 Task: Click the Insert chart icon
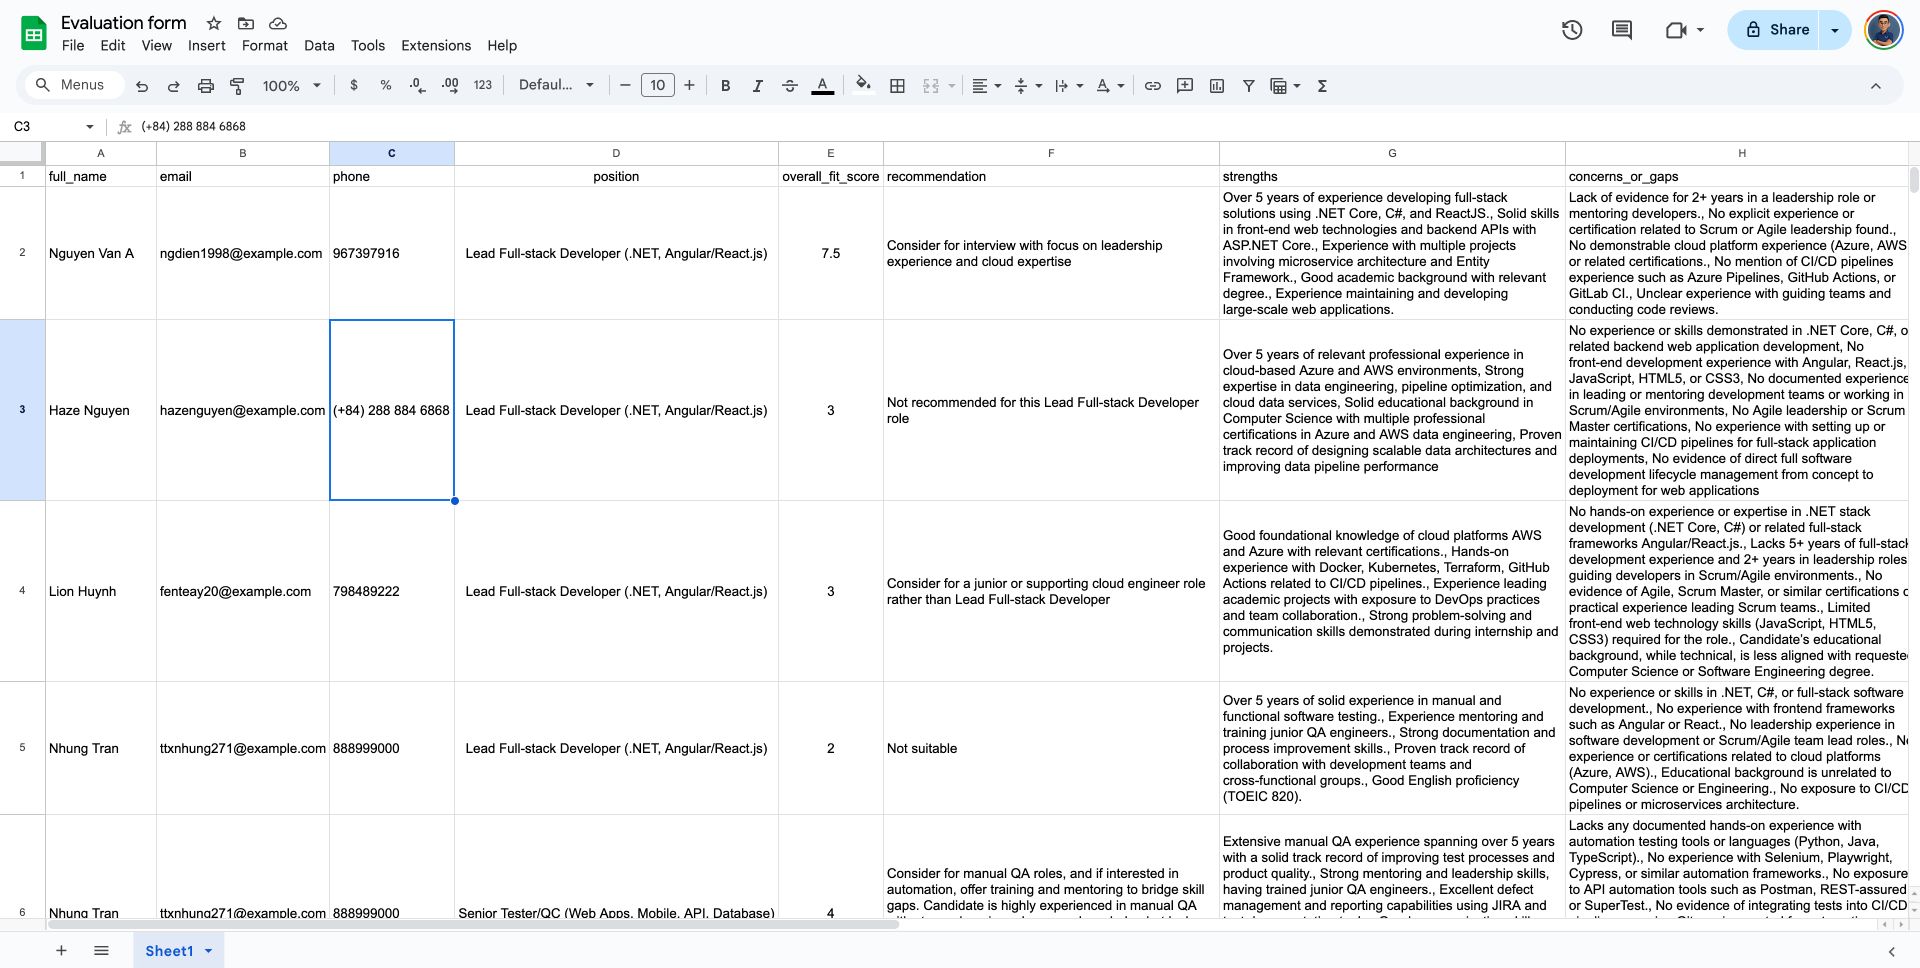click(x=1216, y=86)
